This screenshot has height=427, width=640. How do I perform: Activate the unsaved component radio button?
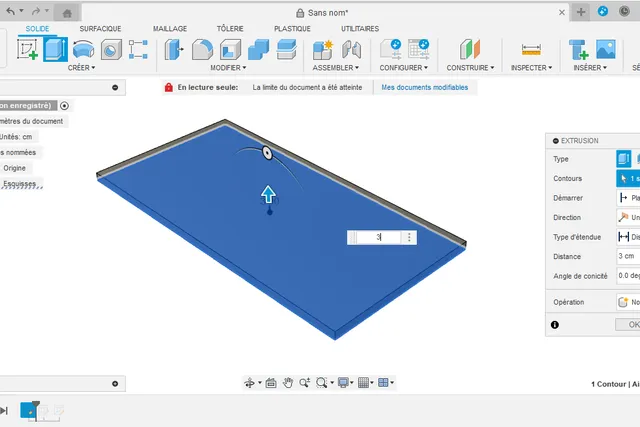coord(64,106)
